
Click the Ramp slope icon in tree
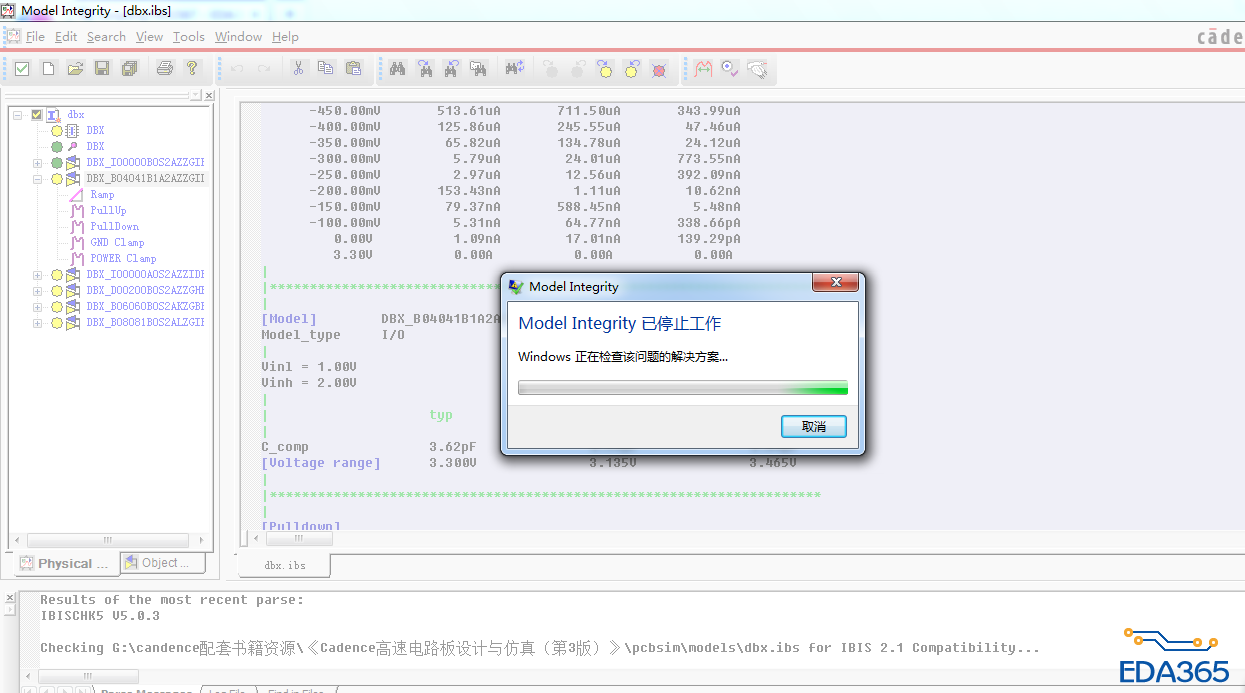point(76,195)
